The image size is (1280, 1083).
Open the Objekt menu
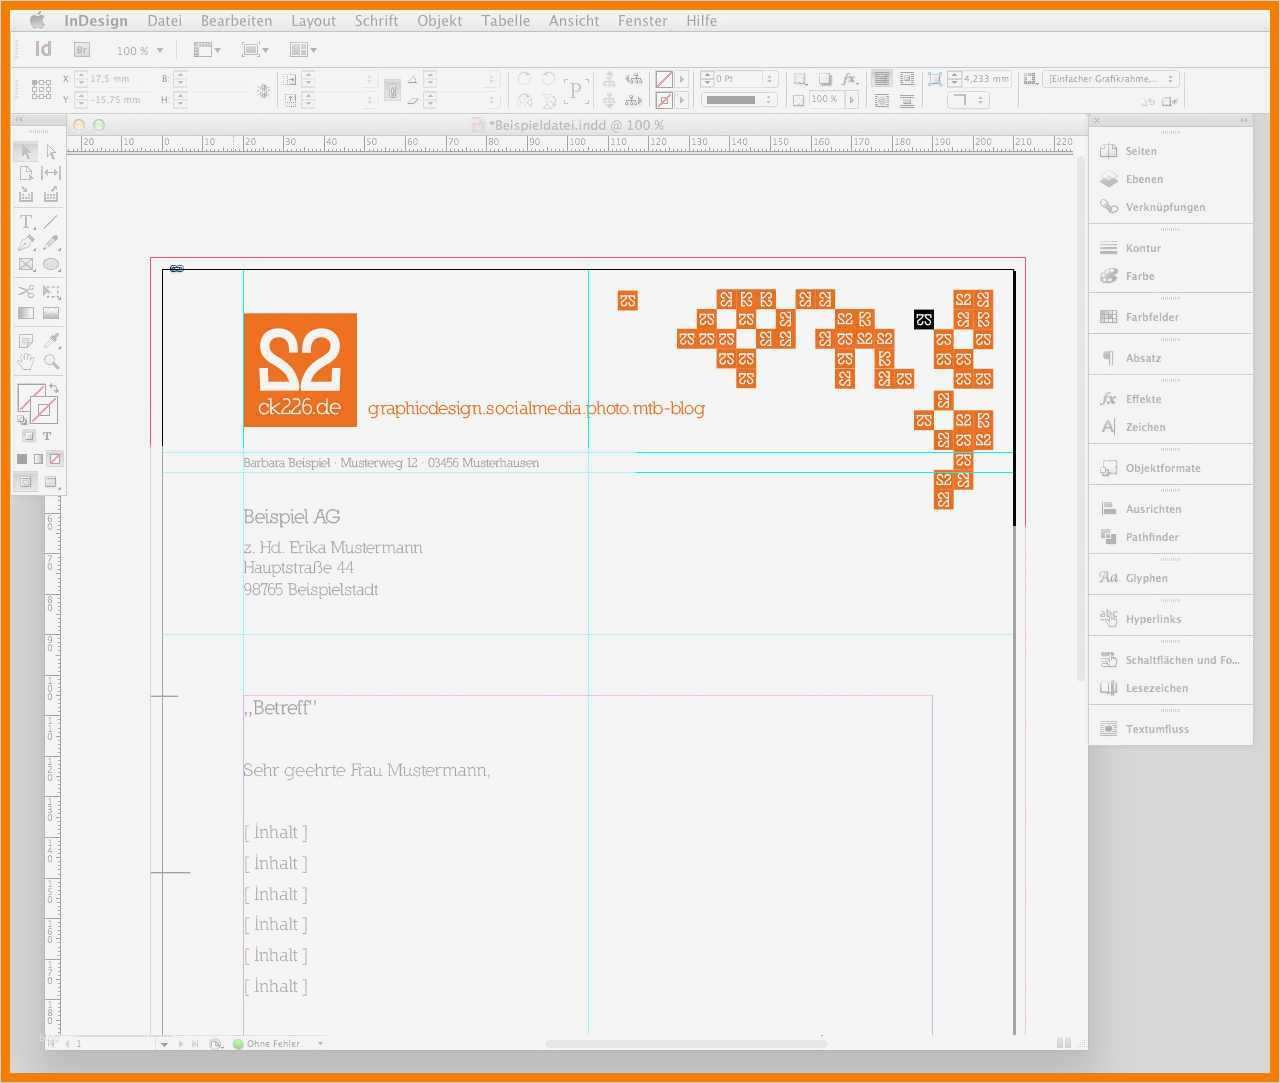click(x=440, y=20)
